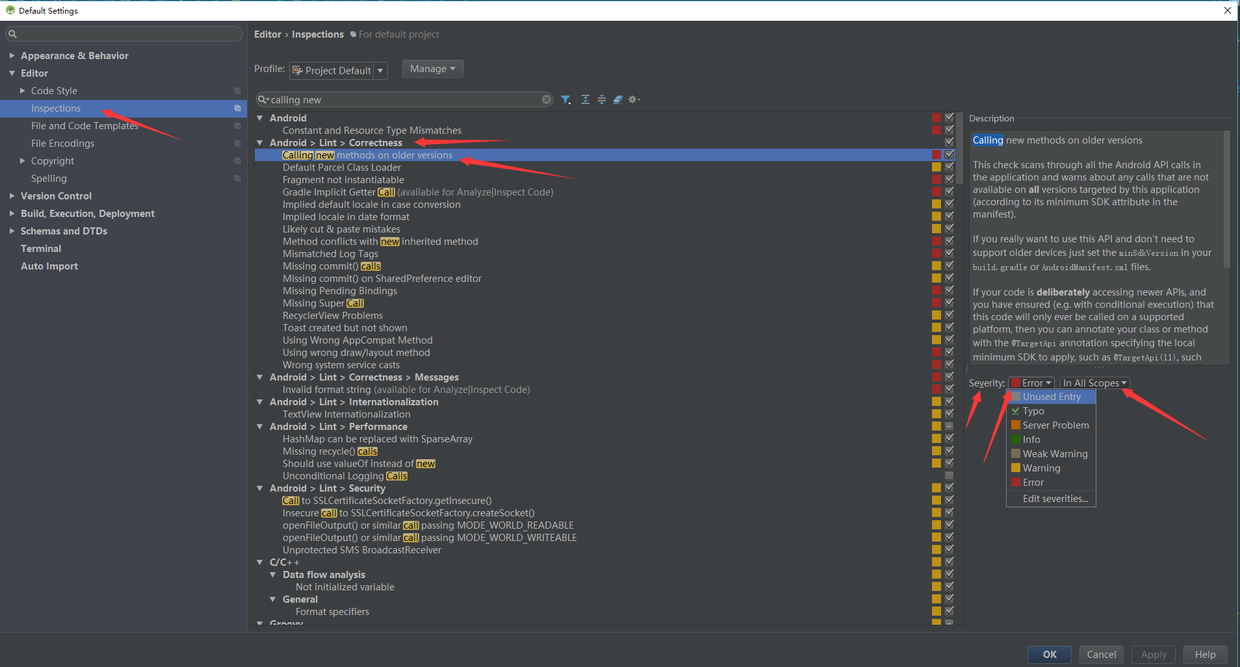Toggle checkbox for Format specifiers inspection
This screenshot has width=1240, height=667.
pos(949,612)
